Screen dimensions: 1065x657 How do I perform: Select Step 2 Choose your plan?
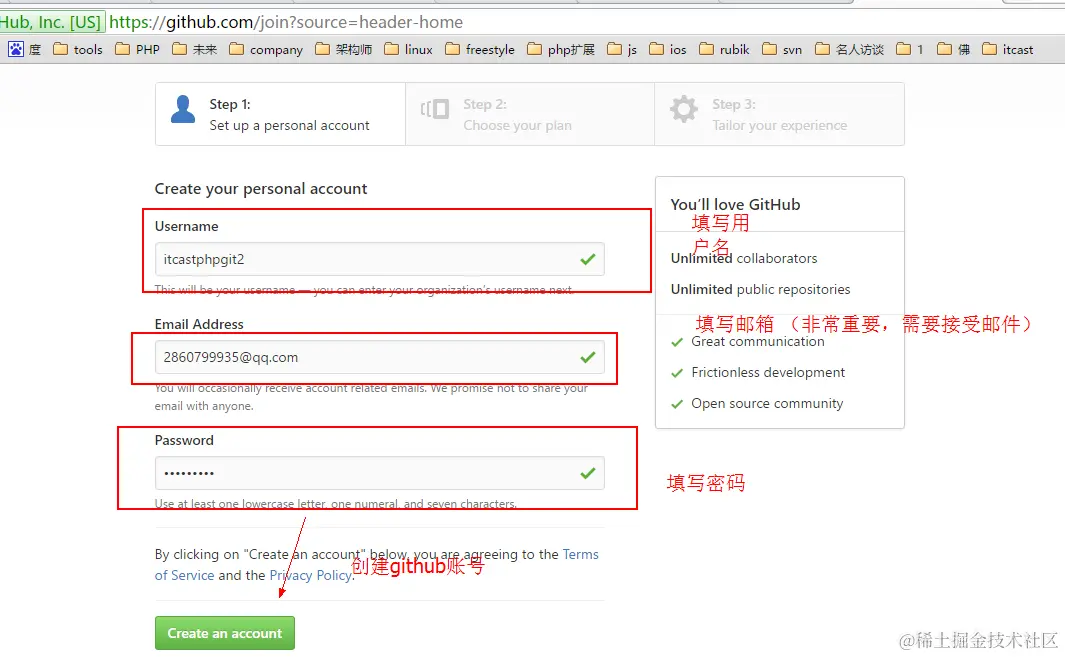click(x=530, y=114)
